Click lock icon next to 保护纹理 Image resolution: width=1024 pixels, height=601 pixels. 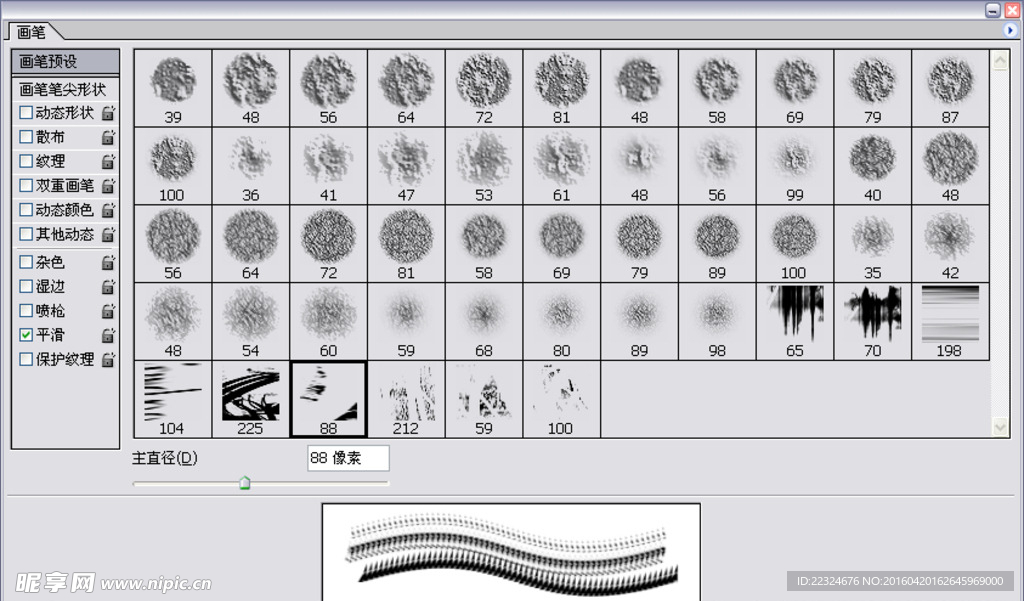108,359
